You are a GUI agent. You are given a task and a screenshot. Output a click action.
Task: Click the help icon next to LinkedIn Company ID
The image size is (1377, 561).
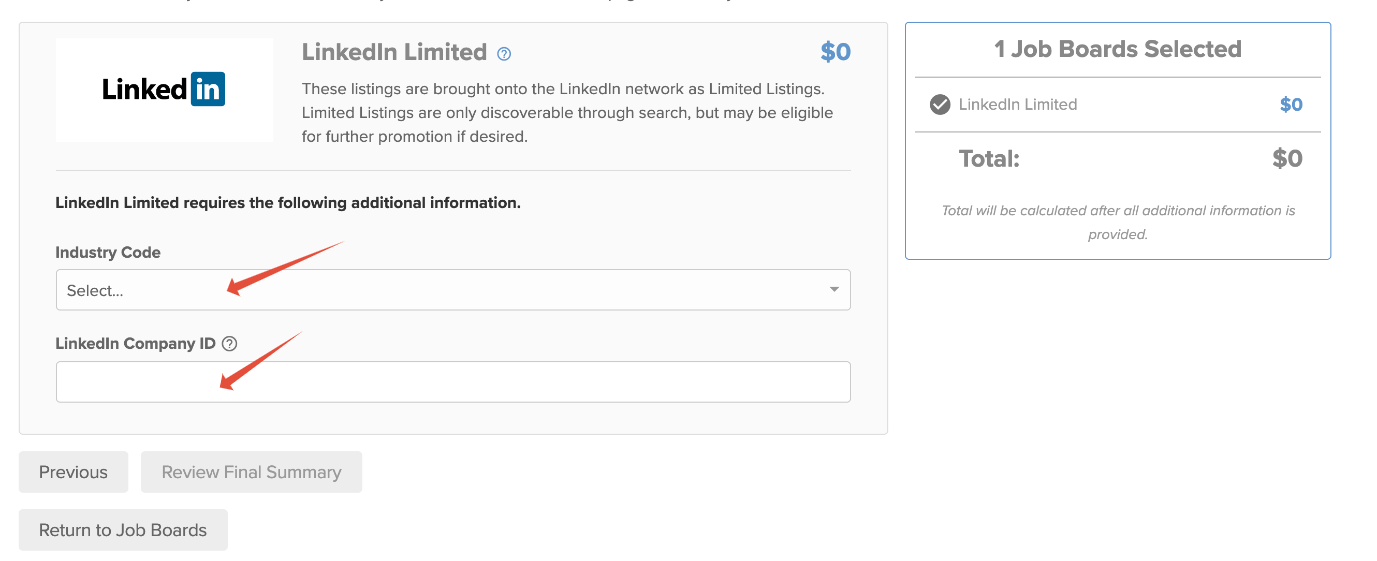click(x=230, y=344)
